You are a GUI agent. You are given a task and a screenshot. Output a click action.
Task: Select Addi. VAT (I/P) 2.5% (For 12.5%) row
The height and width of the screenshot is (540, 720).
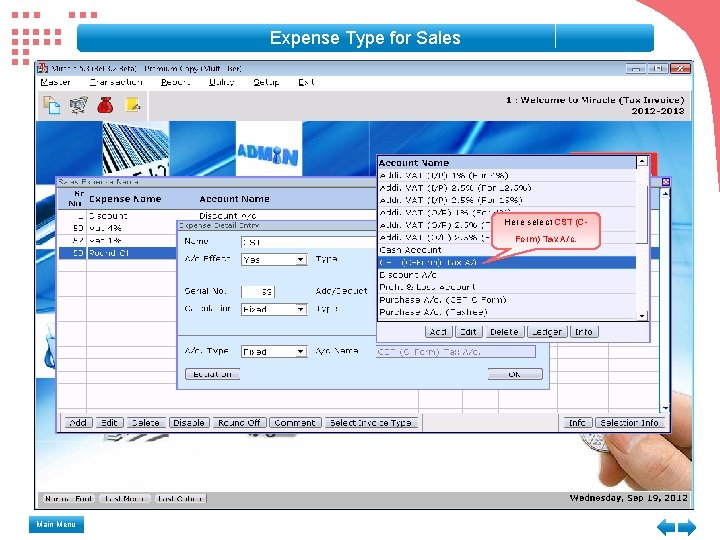pos(506,188)
